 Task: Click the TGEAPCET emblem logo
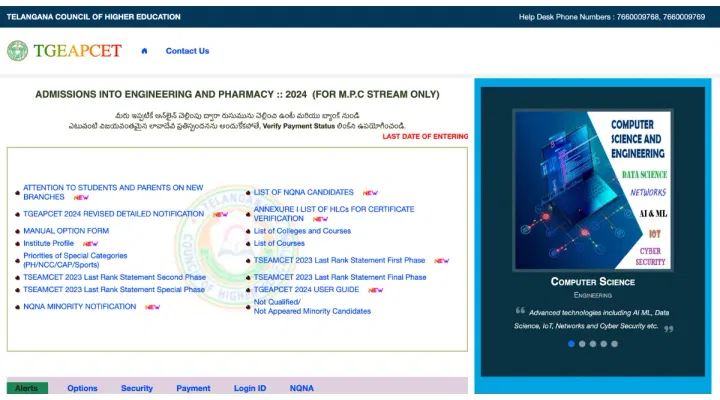[17, 51]
